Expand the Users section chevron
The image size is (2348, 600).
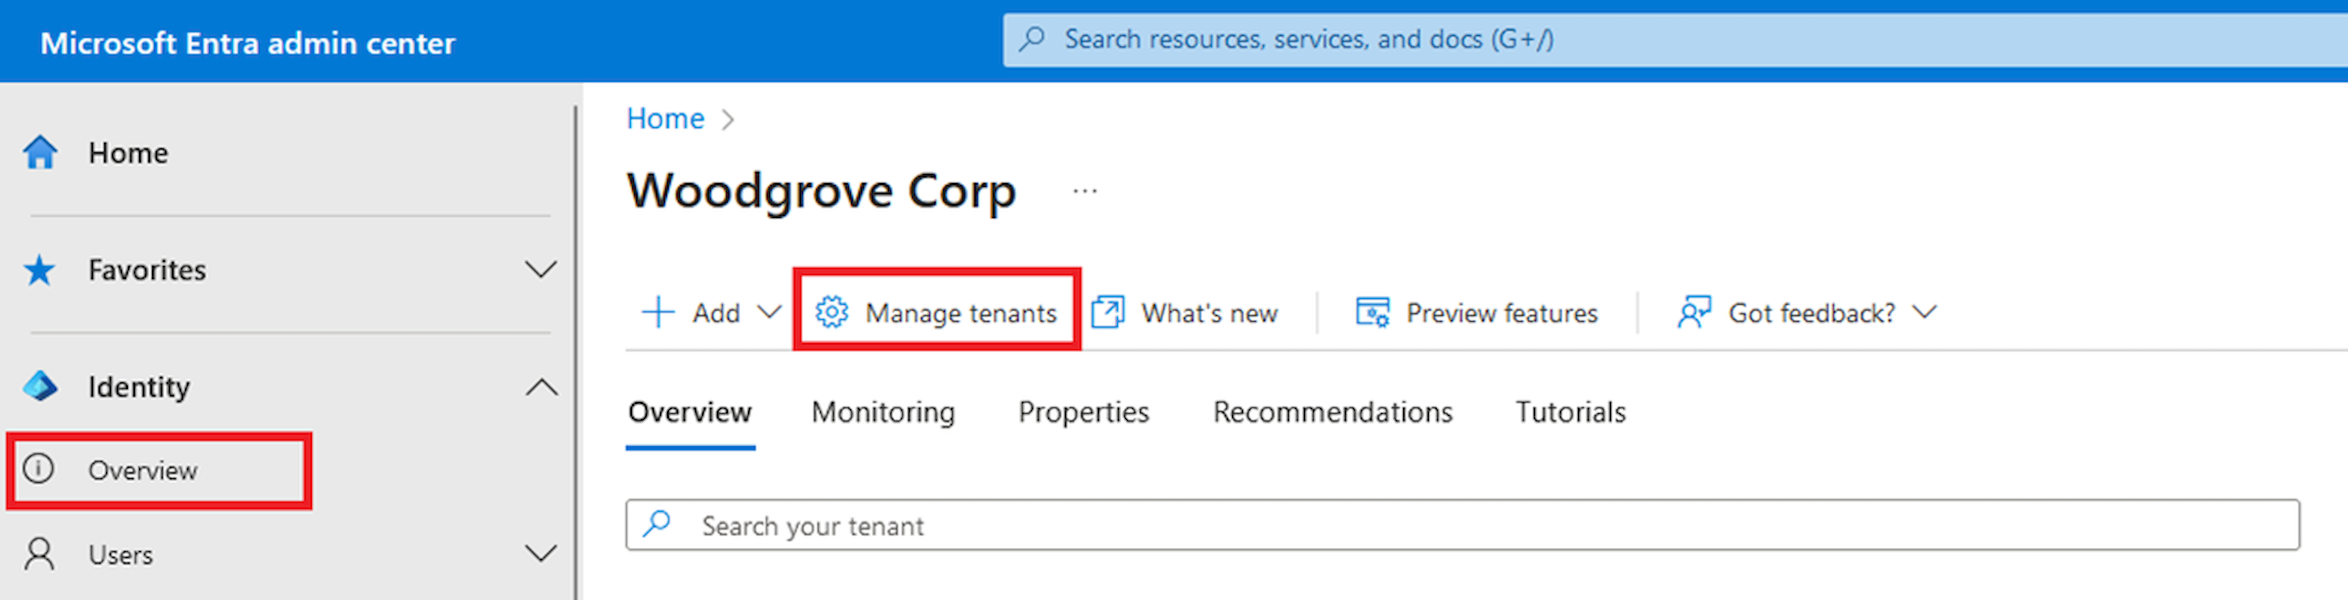coord(541,553)
